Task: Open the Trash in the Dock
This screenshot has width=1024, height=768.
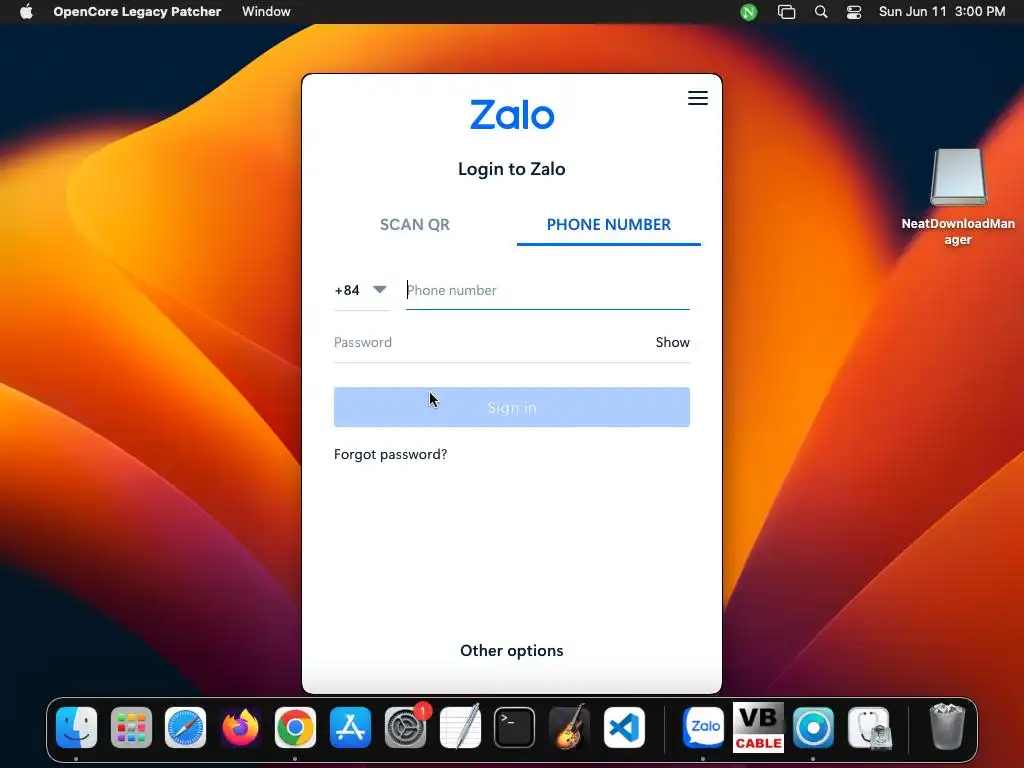Action: click(x=946, y=727)
